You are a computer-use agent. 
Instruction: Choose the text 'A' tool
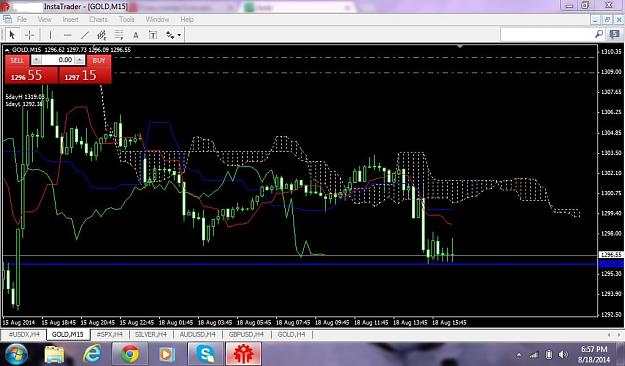pos(136,35)
